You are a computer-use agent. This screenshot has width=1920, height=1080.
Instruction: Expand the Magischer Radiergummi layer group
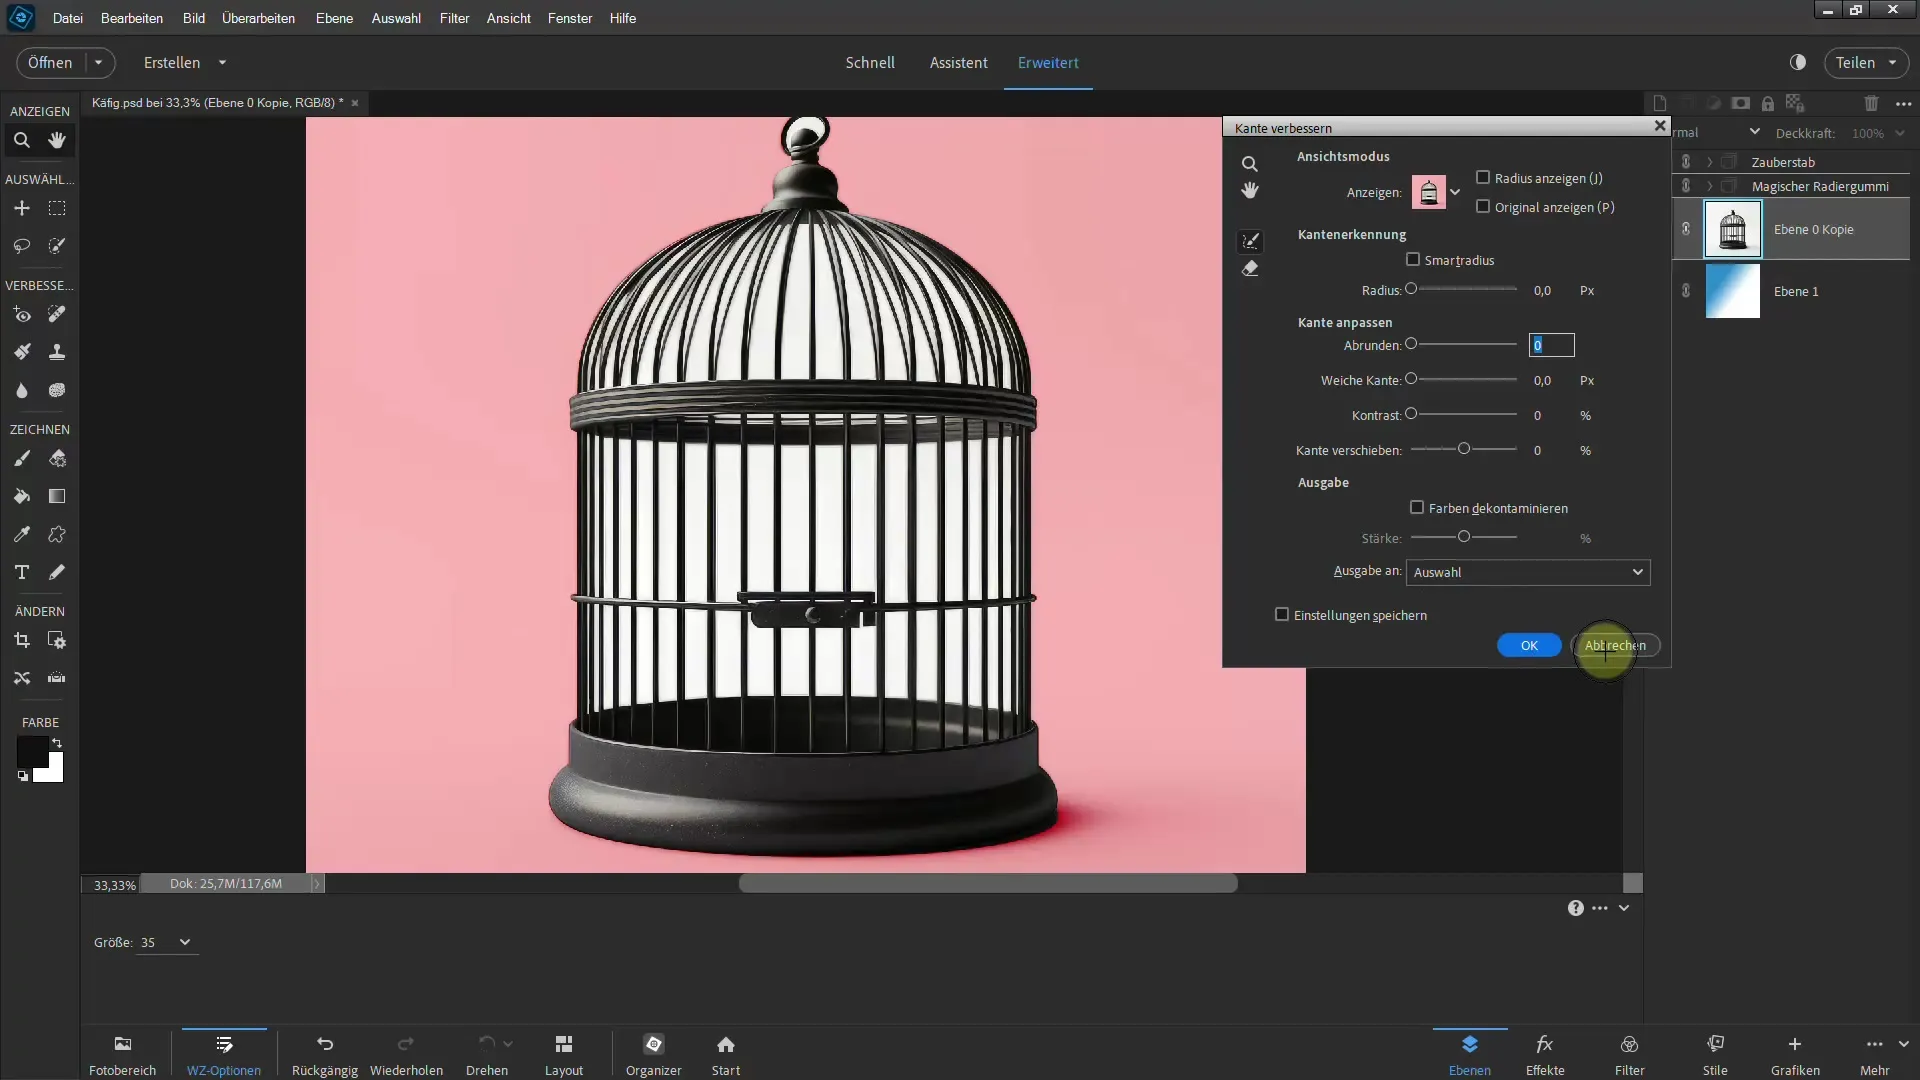tap(1710, 186)
